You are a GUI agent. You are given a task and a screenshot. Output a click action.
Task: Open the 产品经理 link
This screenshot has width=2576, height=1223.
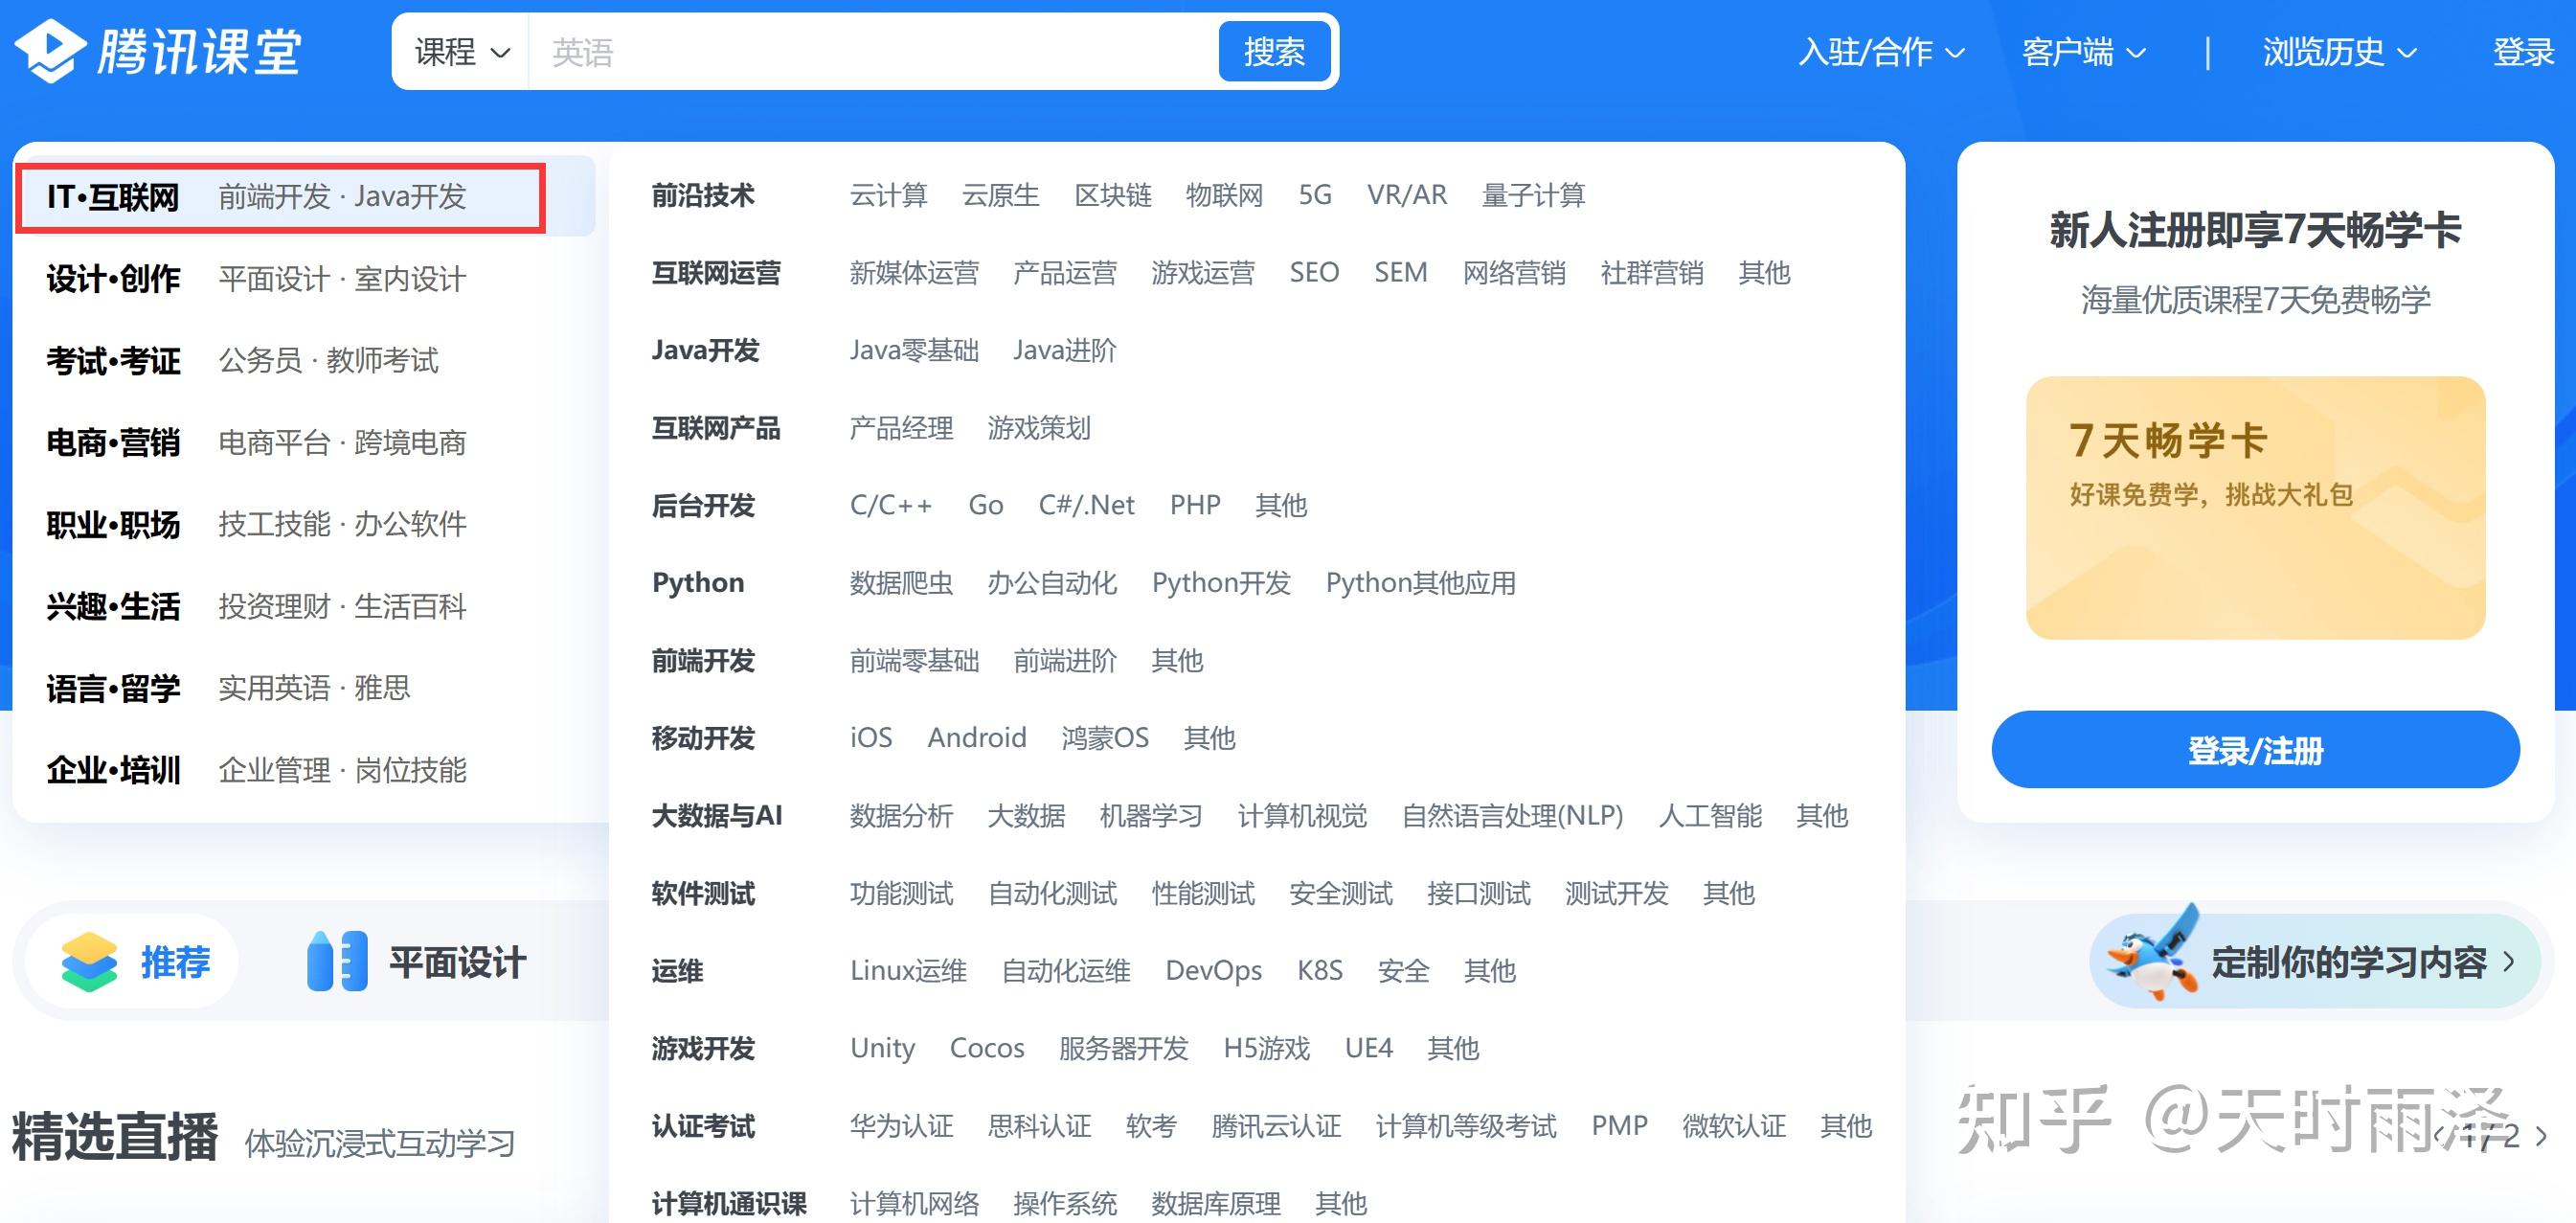pyautogui.click(x=901, y=428)
